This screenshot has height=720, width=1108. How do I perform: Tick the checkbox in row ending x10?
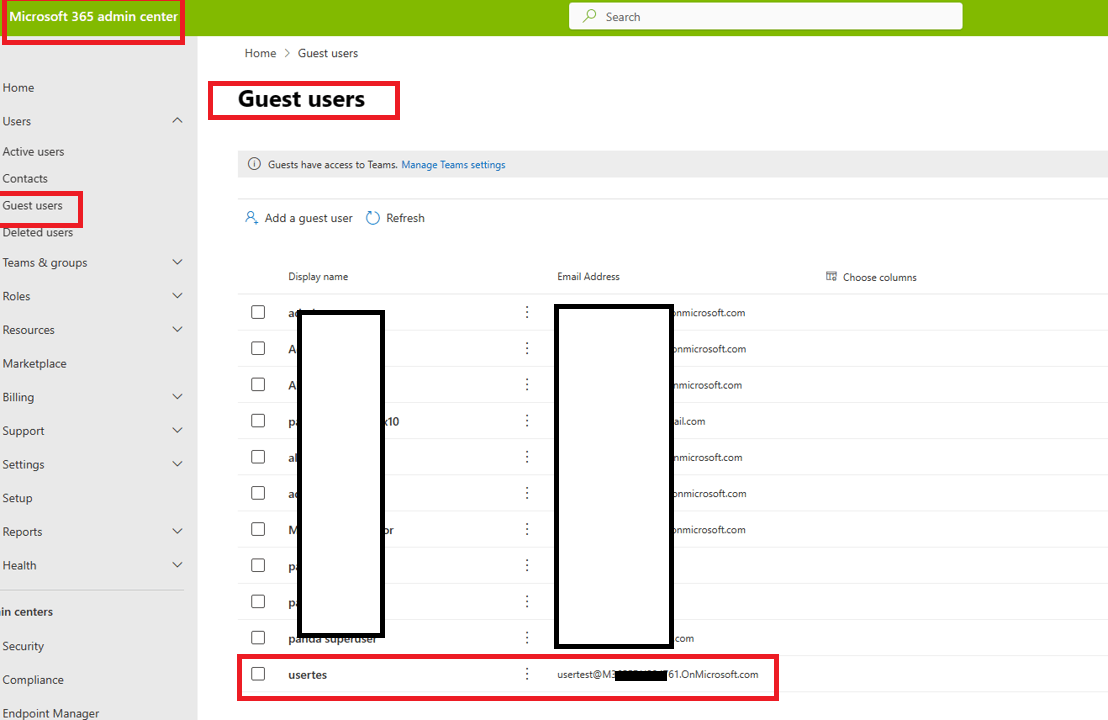click(x=258, y=420)
